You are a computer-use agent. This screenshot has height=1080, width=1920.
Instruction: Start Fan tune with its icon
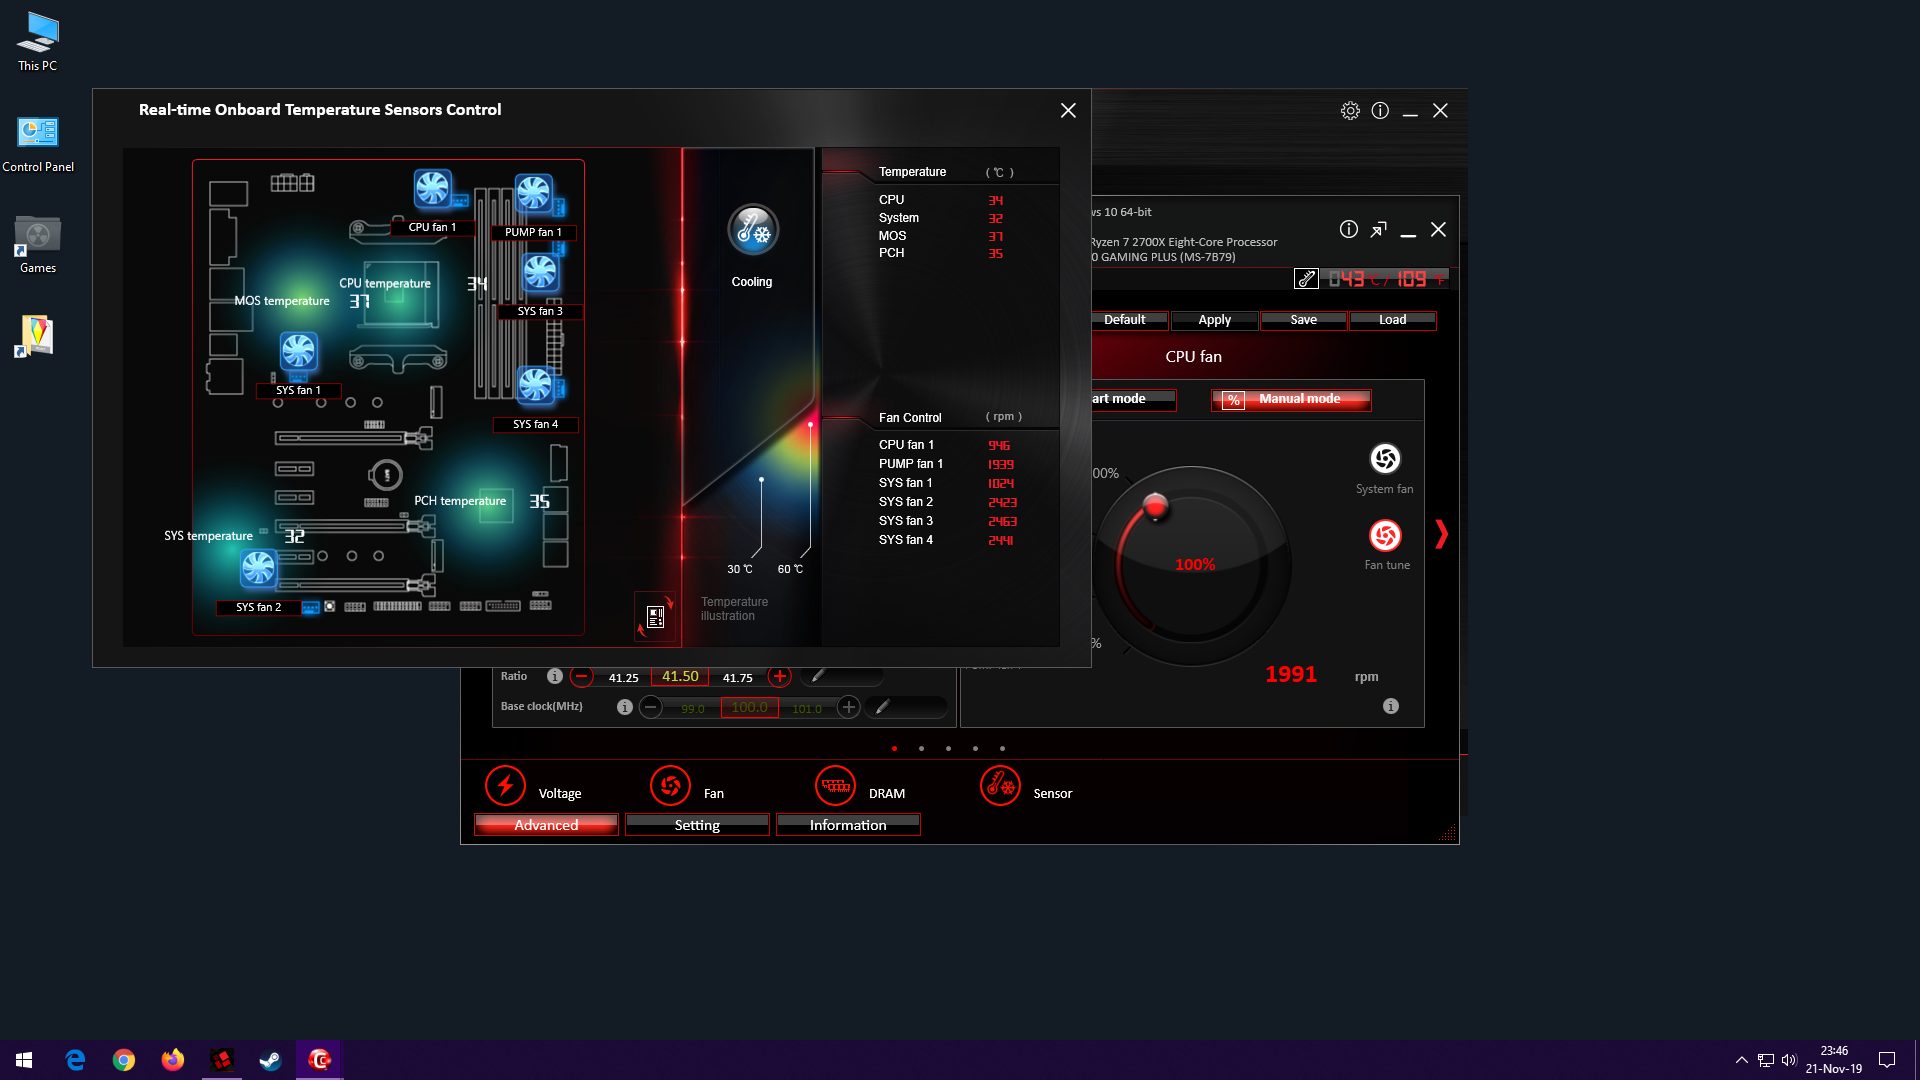[1385, 536]
